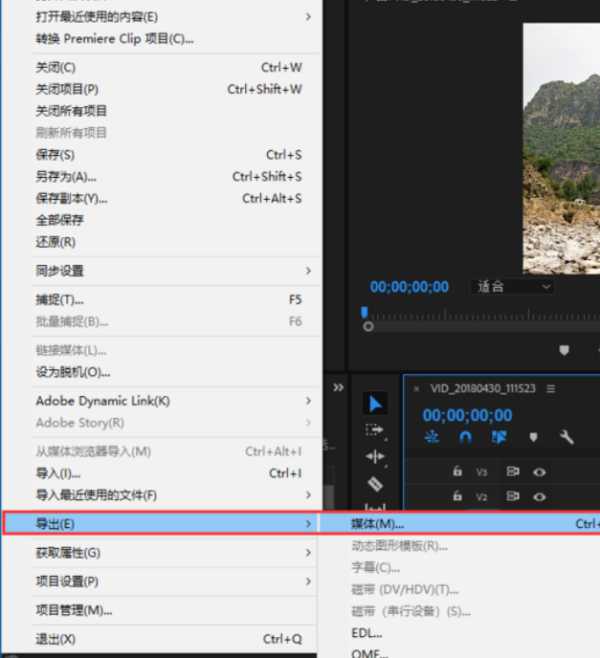Hide track V3 output eye
The image size is (600, 658).
coord(539,472)
